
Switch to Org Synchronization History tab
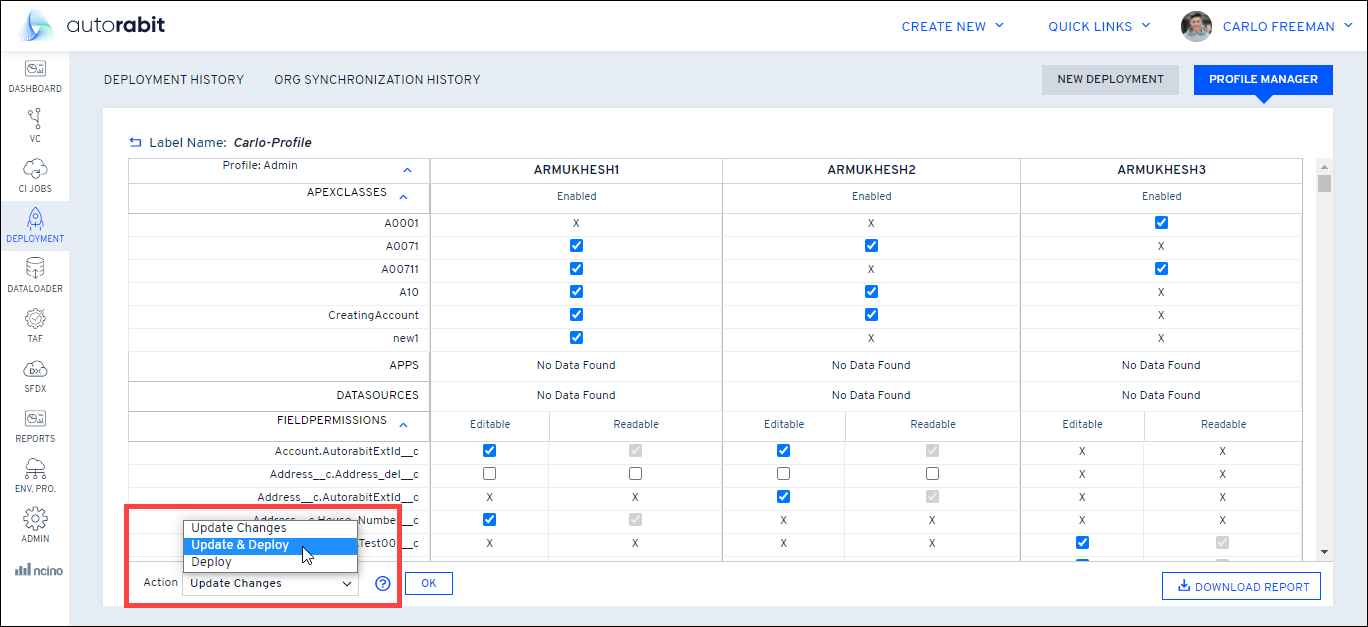pos(377,80)
